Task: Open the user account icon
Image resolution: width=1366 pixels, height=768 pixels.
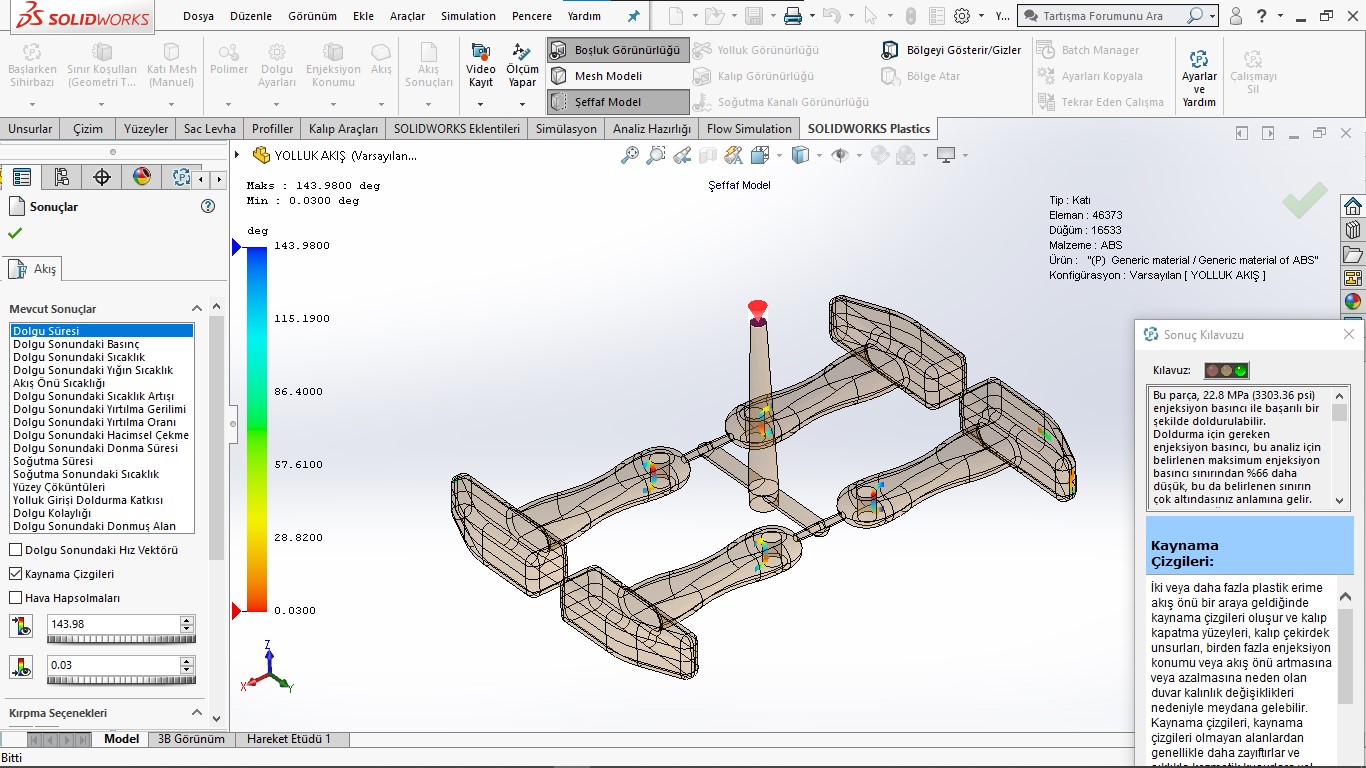Action: pyautogui.click(x=1236, y=16)
